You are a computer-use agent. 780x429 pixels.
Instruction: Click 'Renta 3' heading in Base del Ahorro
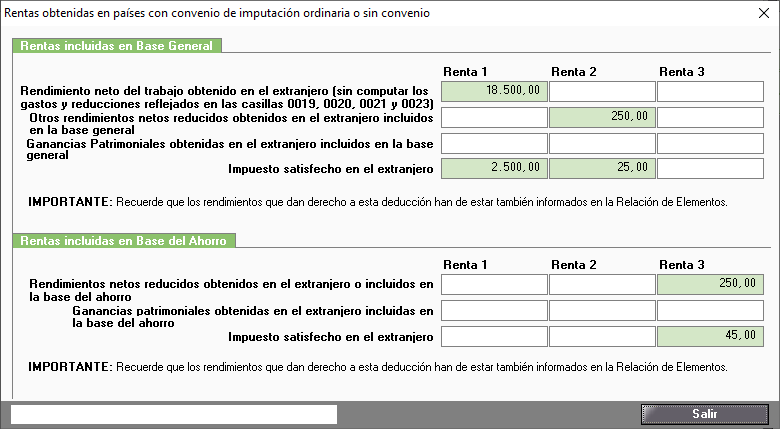coord(682,265)
